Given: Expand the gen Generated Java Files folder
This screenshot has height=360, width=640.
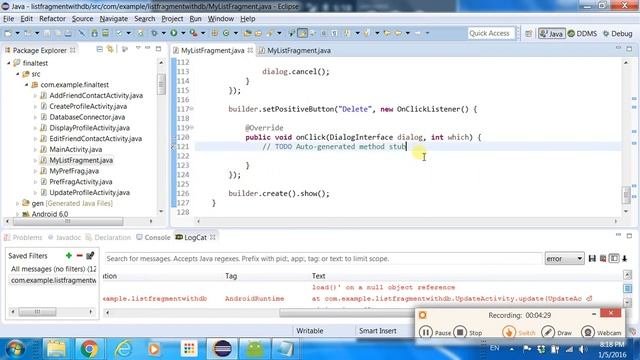Looking at the screenshot, I should [x=18, y=203].
